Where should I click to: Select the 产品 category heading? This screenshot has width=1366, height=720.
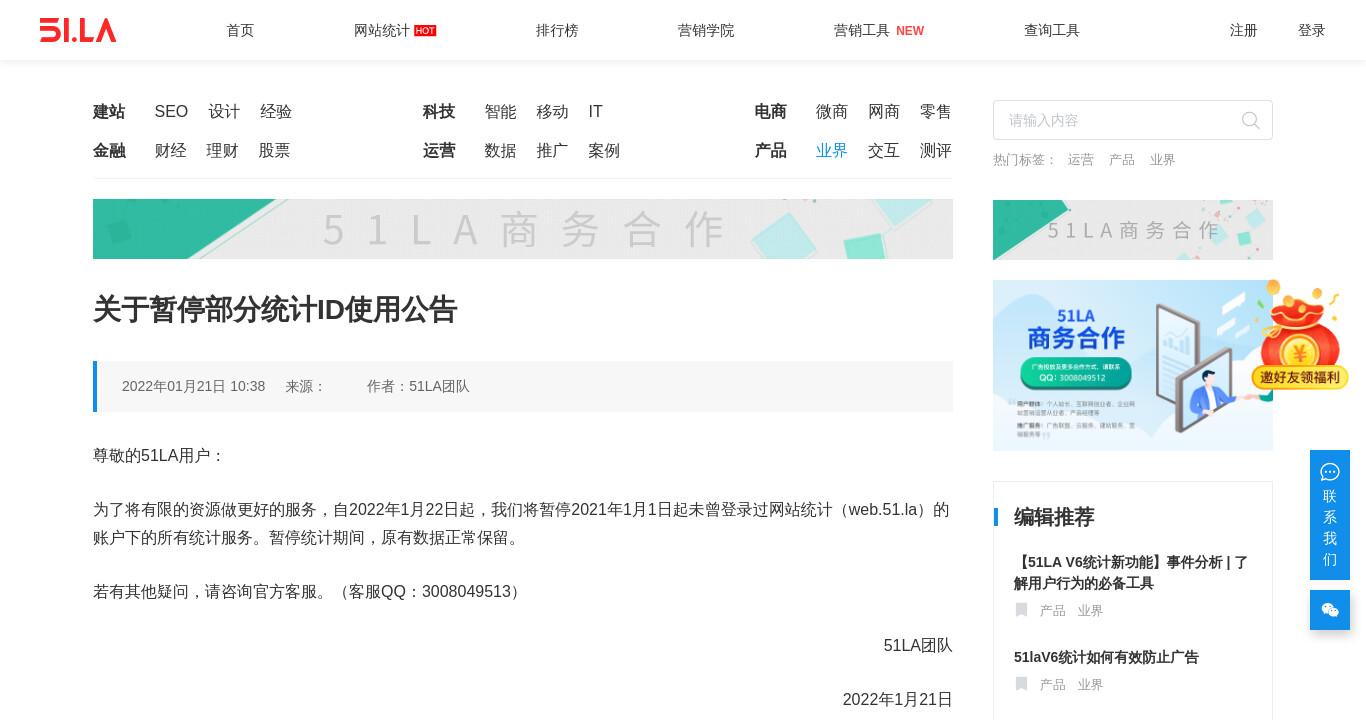(x=771, y=151)
